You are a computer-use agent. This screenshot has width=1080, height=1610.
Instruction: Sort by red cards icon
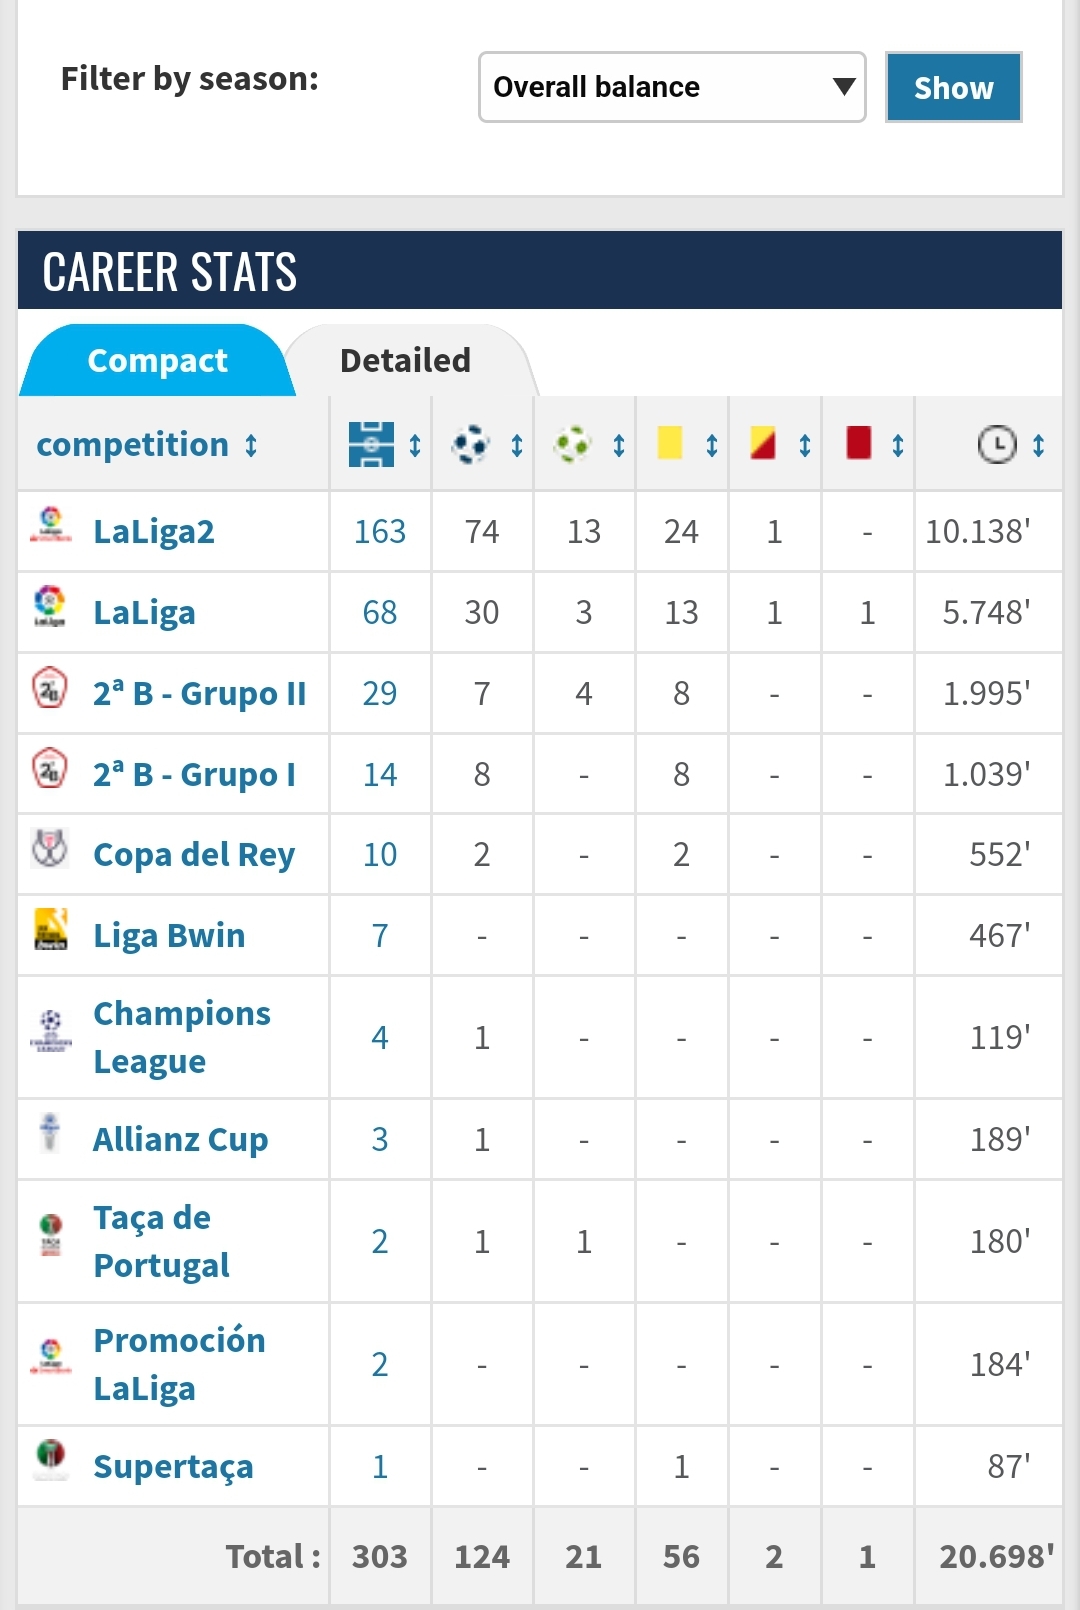(x=858, y=442)
